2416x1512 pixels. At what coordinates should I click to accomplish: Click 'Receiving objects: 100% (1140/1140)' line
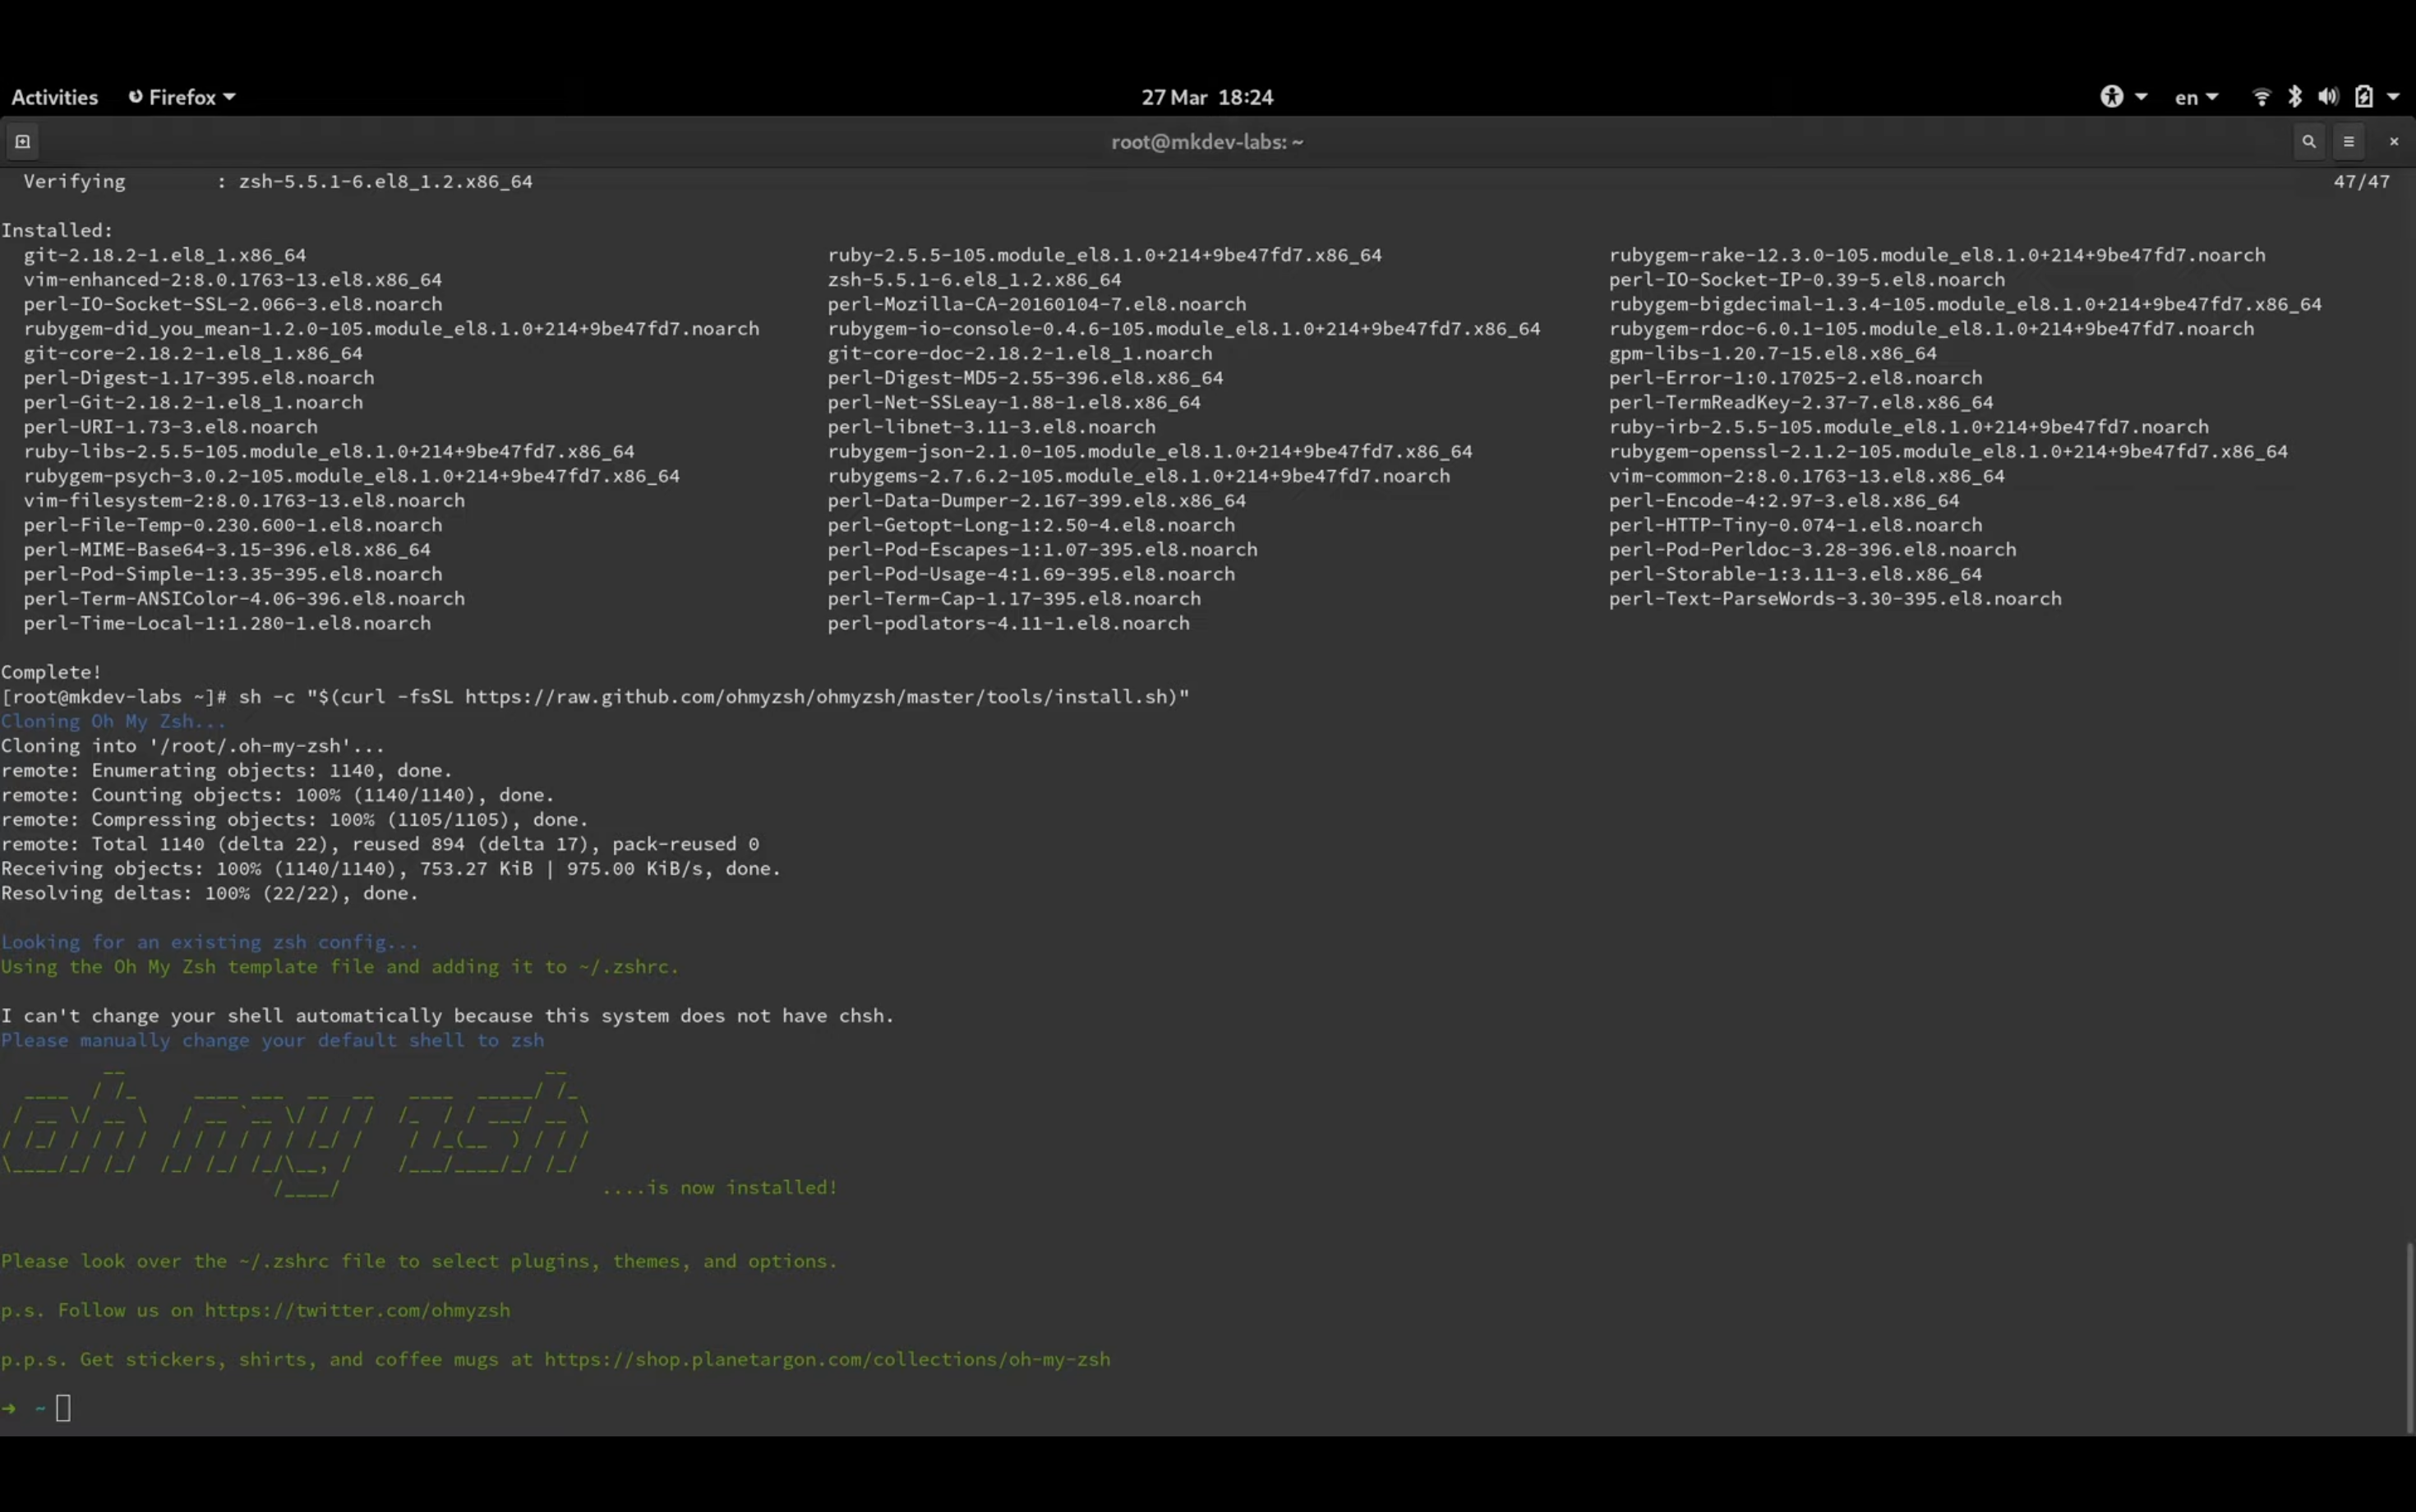[x=390, y=869]
